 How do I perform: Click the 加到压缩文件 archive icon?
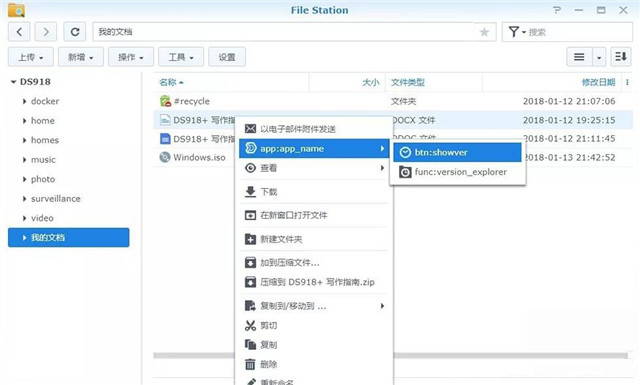[250, 263]
